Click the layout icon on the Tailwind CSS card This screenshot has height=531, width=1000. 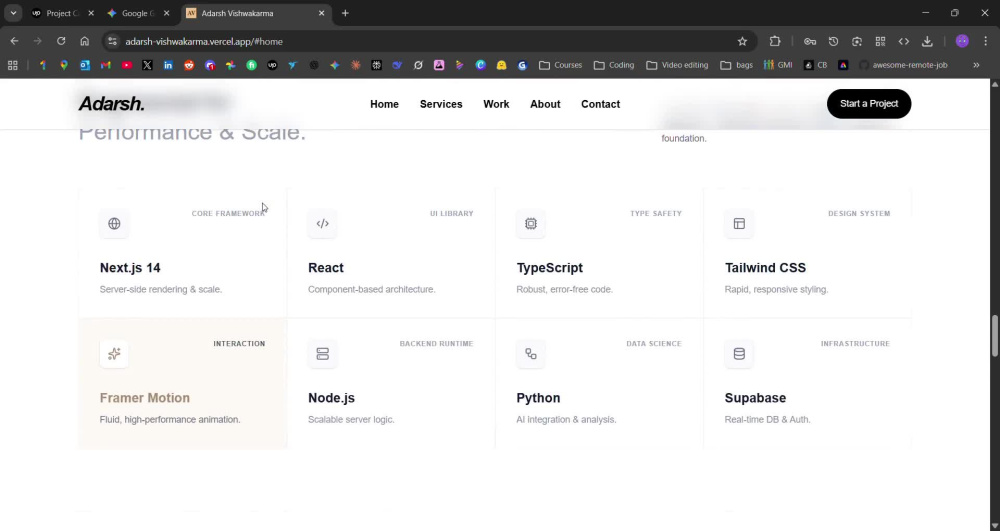(x=739, y=224)
